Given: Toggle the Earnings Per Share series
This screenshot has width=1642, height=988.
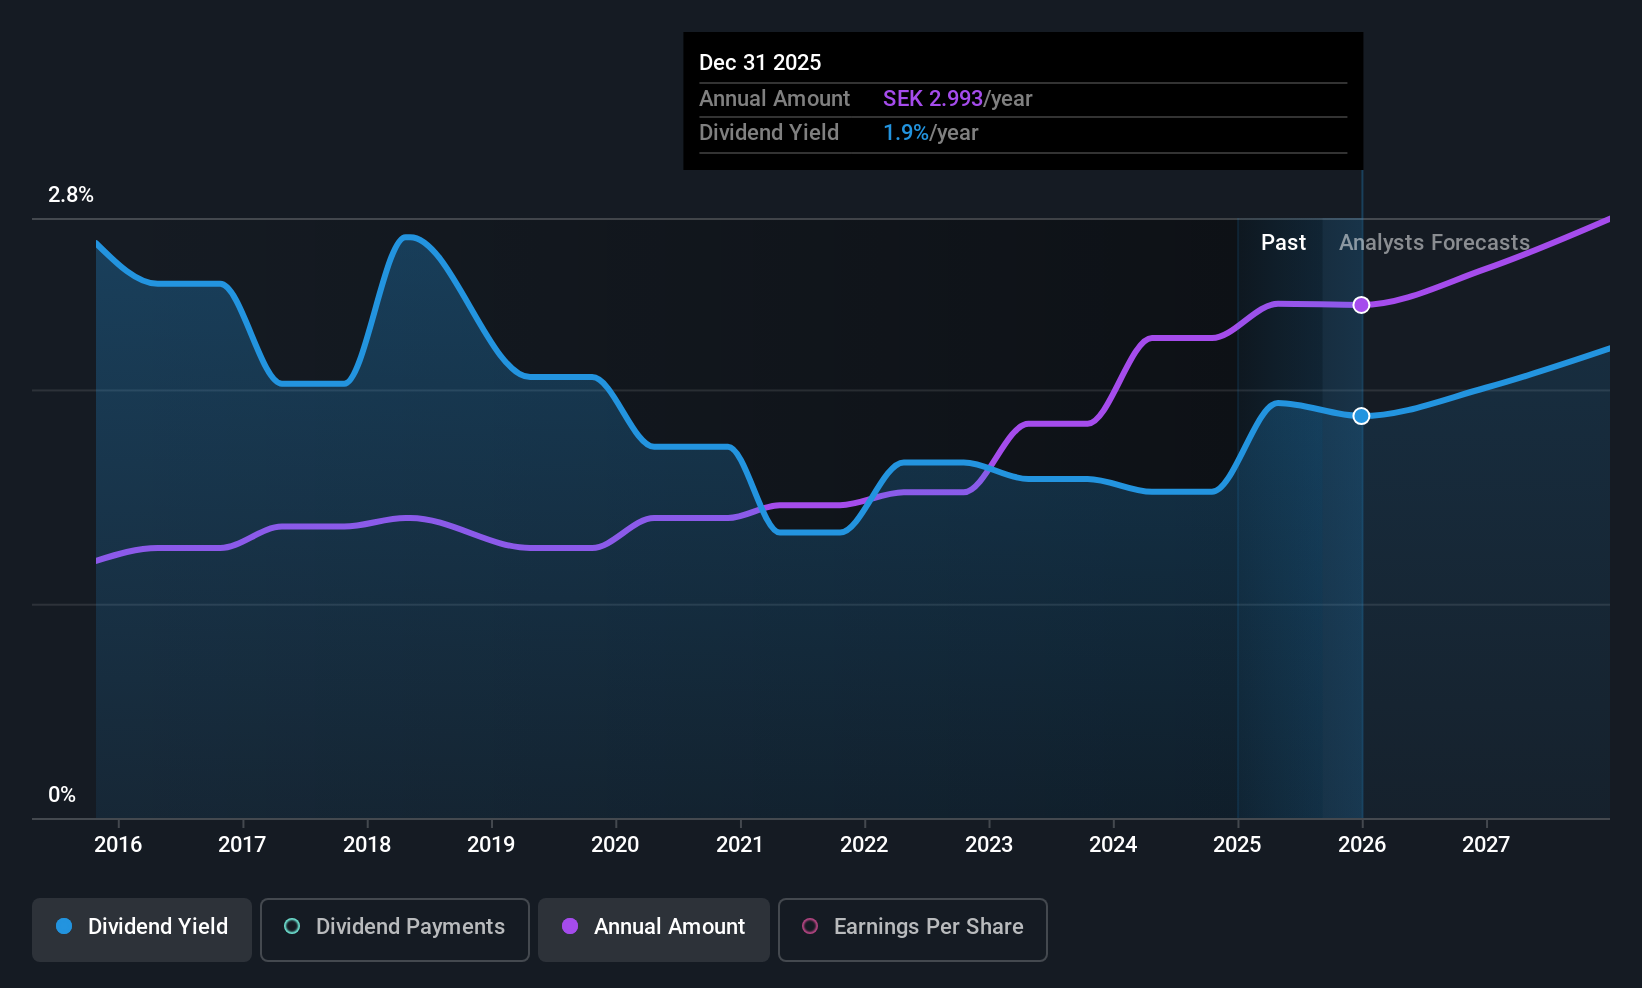Looking at the screenshot, I should tap(913, 930).
